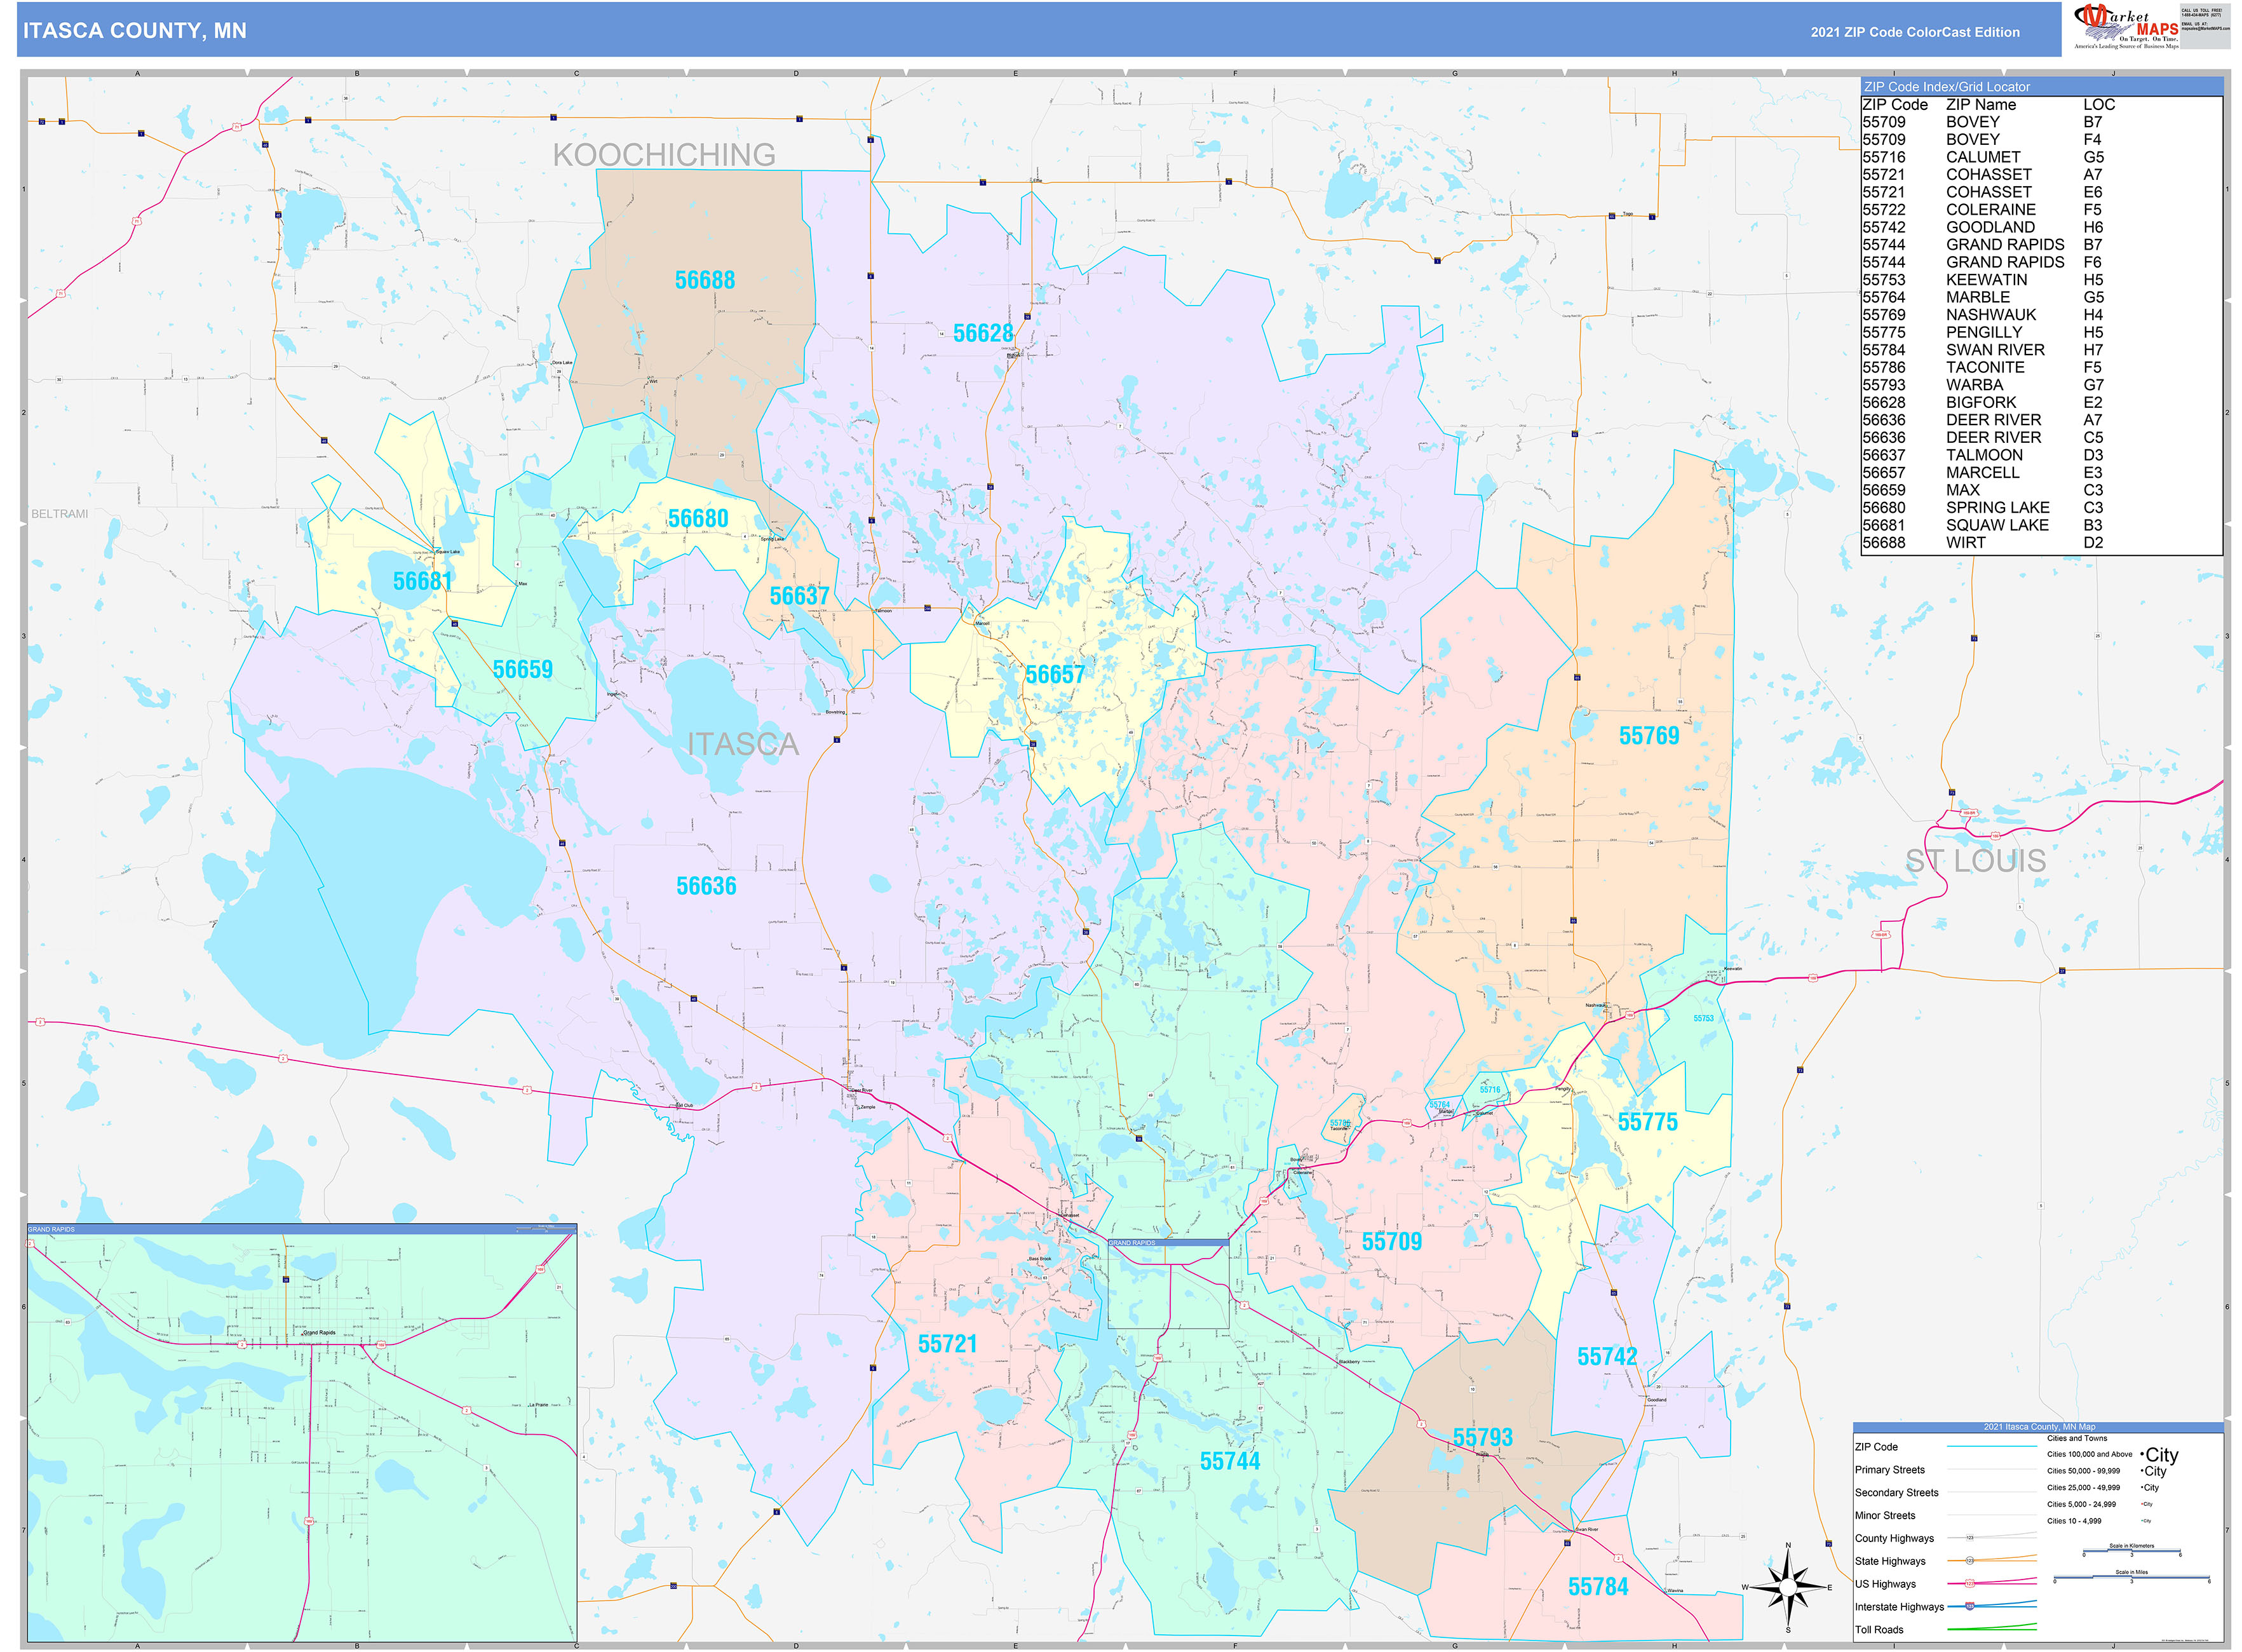Click the KOOCHICHING county name label

pyautogui.click(x=664, y=155)
